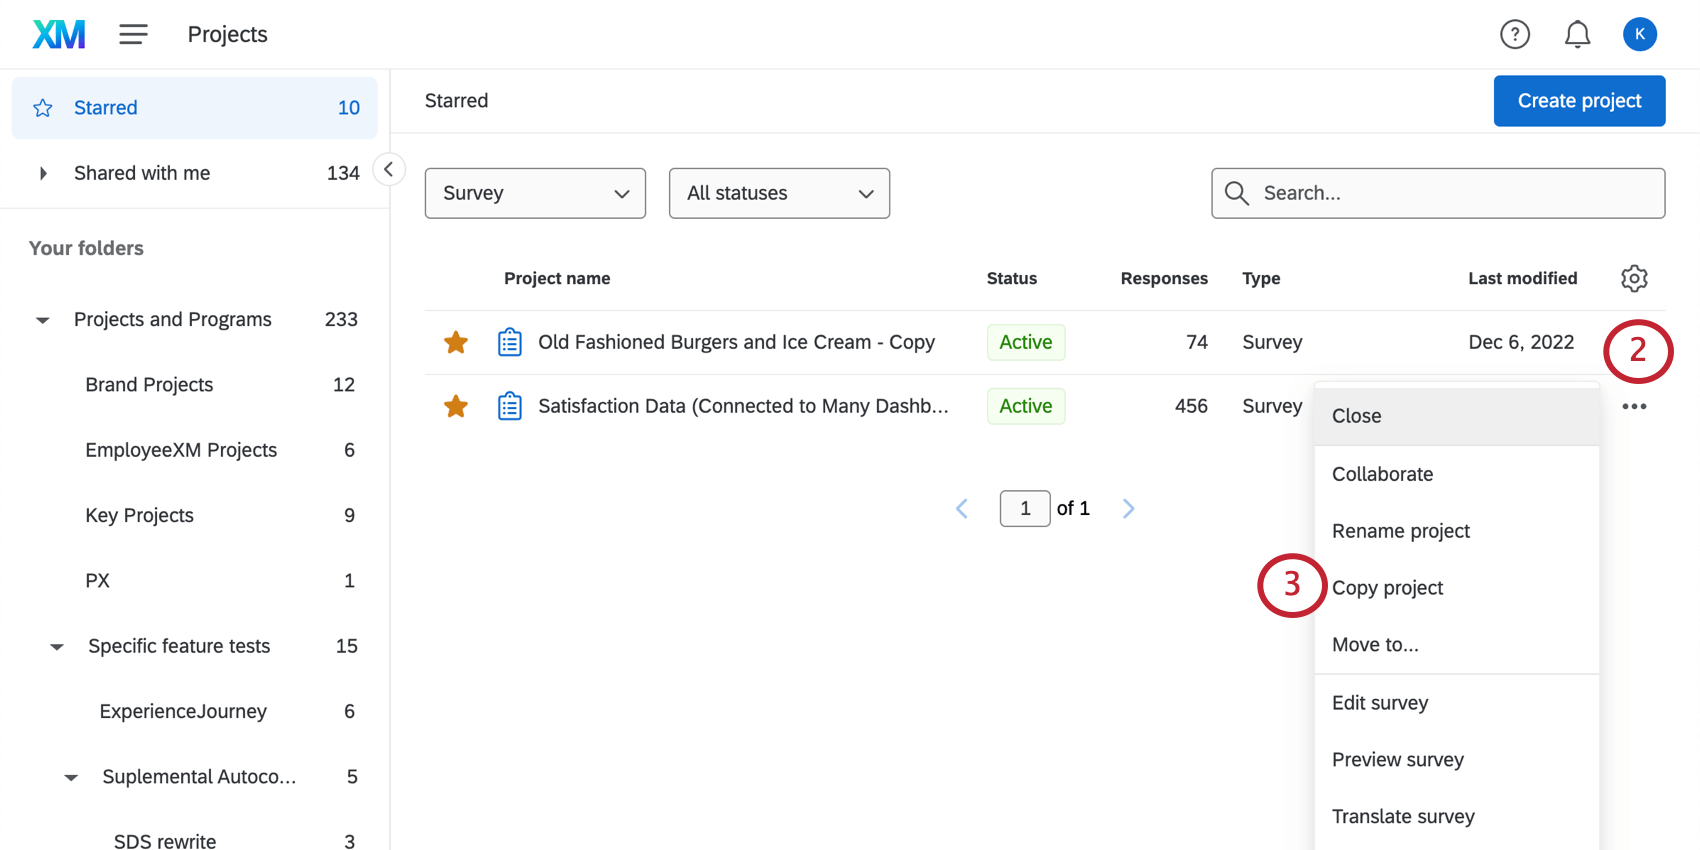Open the hamburger navigation menu

pyautogui.click(x=133, y=35)
